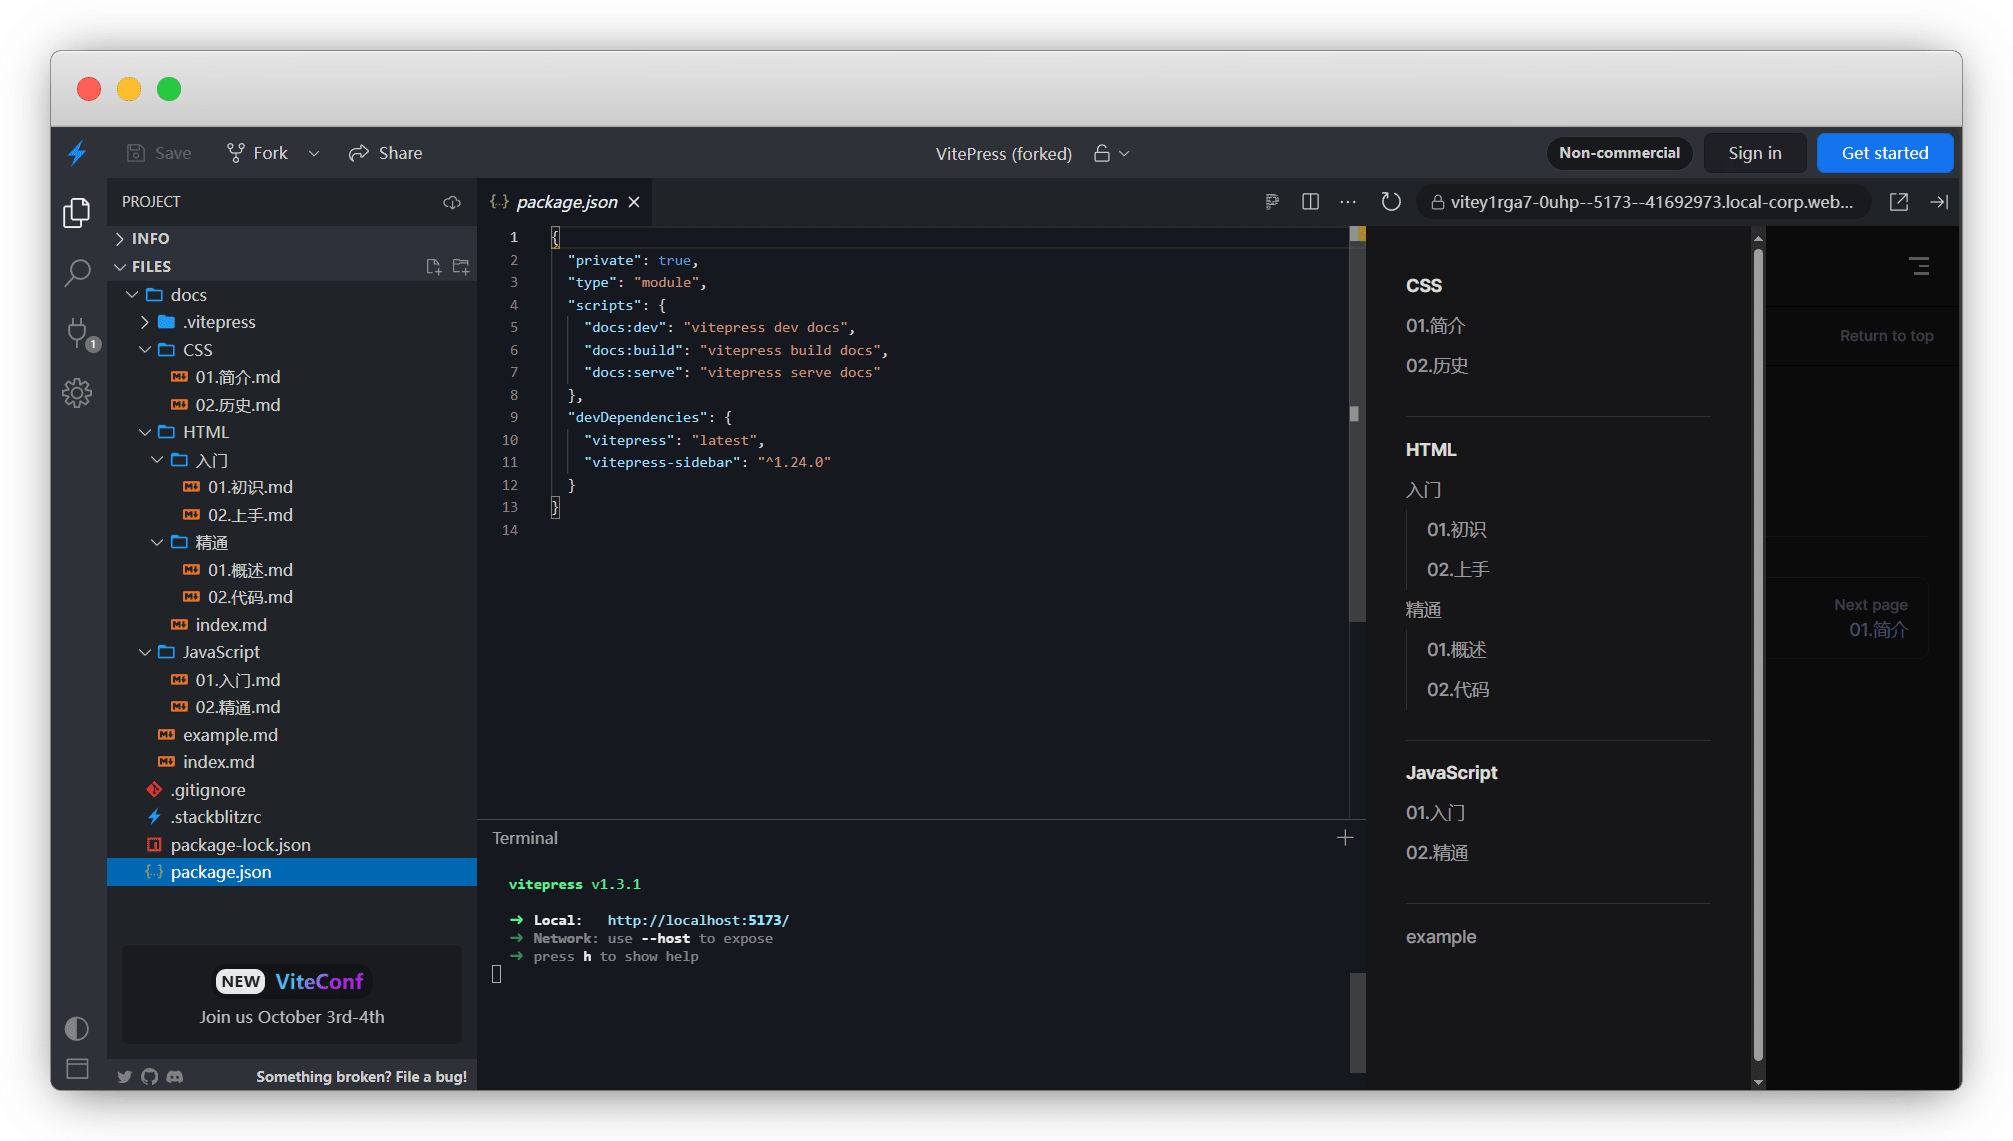Open the editor more actions ellipsis menu
Image resolution: width=2013 pixels, height=1141 pixels.
coord(1348,202)
